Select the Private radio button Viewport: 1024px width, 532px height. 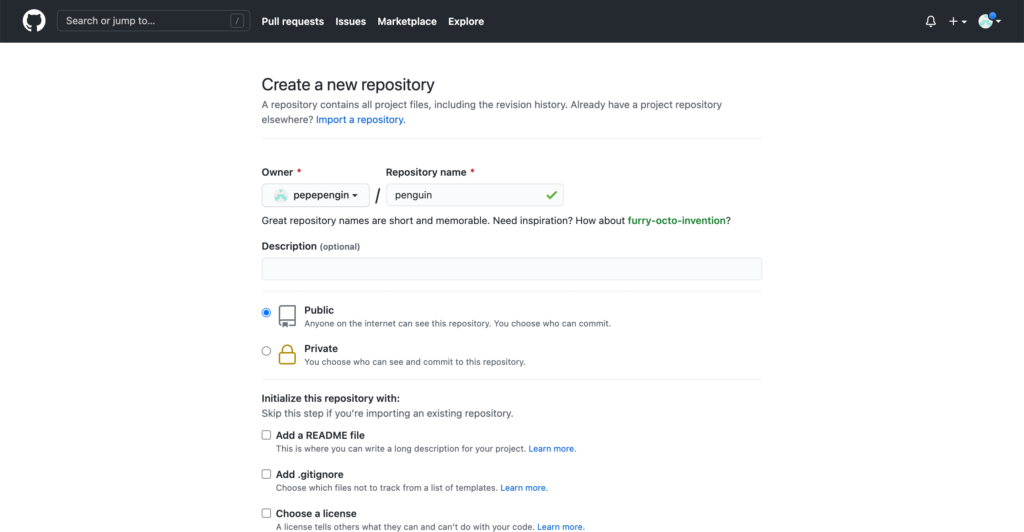pyautogui.click(x=266, y=351)
